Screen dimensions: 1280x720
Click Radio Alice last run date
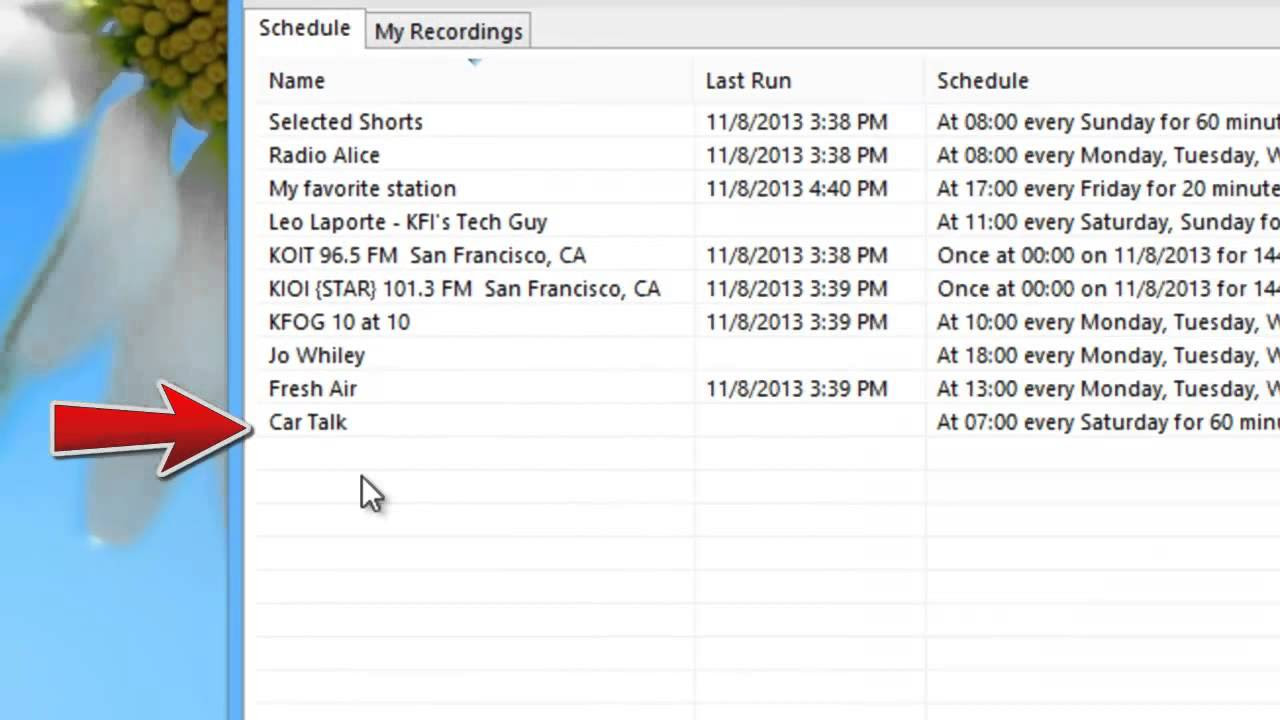point(797,155)
